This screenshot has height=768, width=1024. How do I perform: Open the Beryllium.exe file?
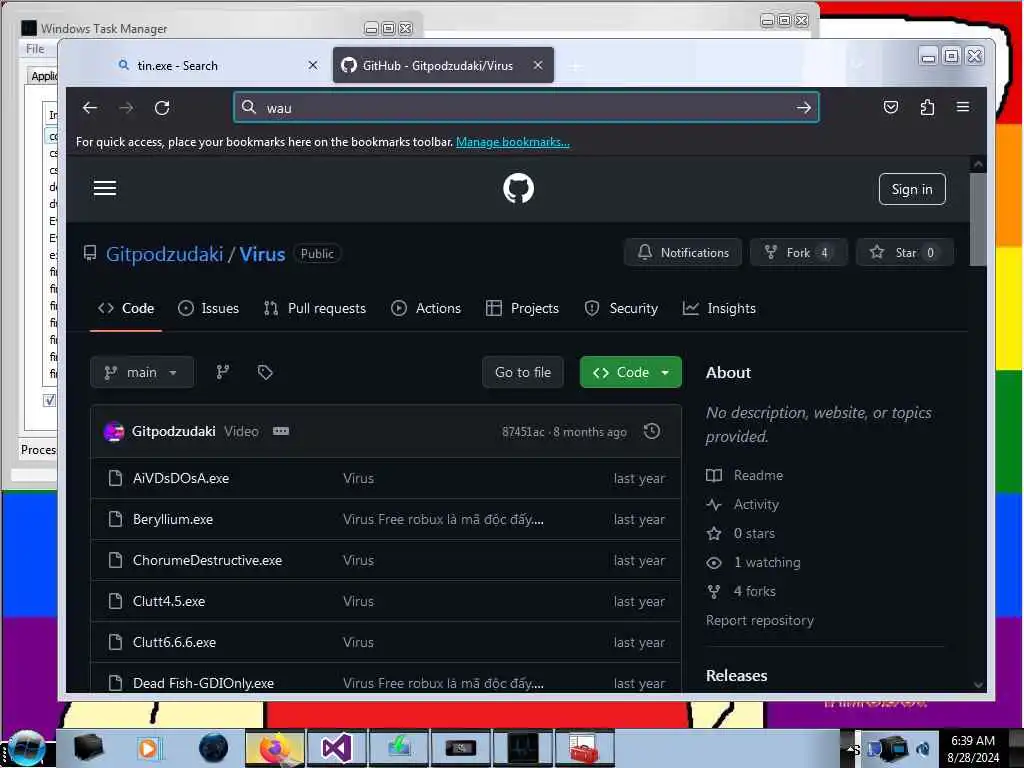click(172, 519)
